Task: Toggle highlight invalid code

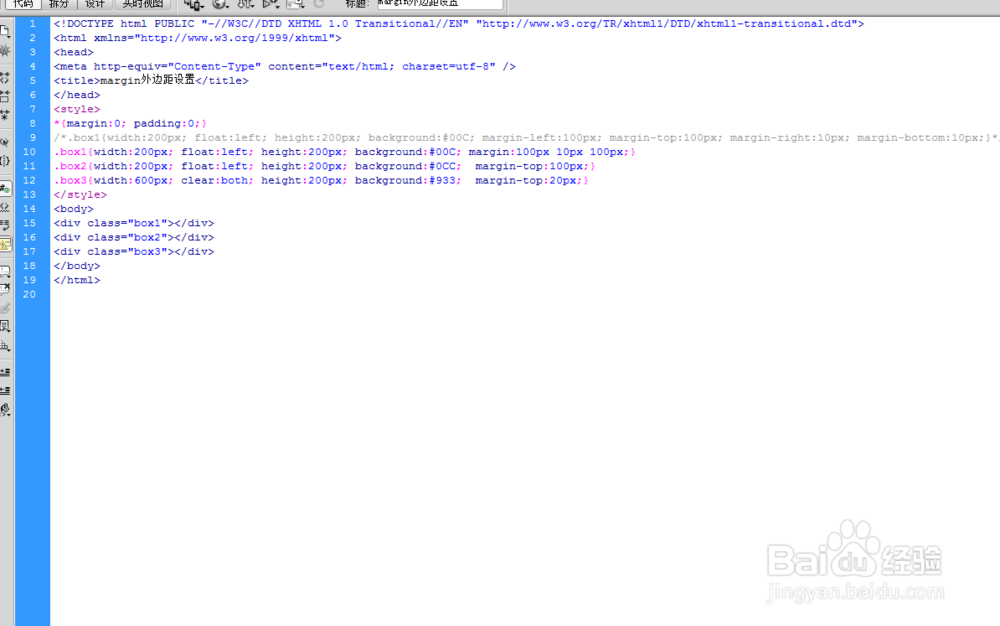Action: [x=5, y=207]
